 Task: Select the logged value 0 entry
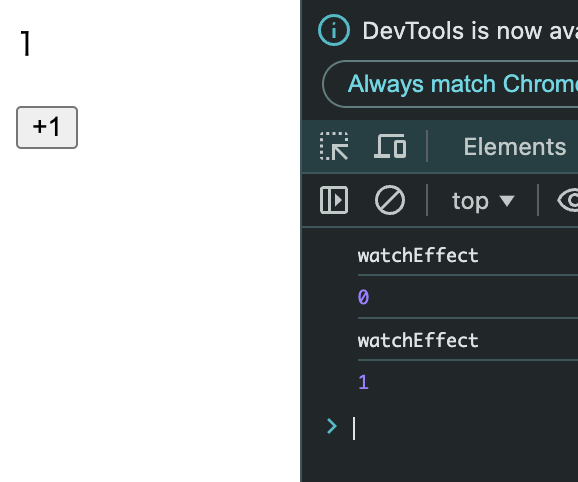(x=363, y=297)
